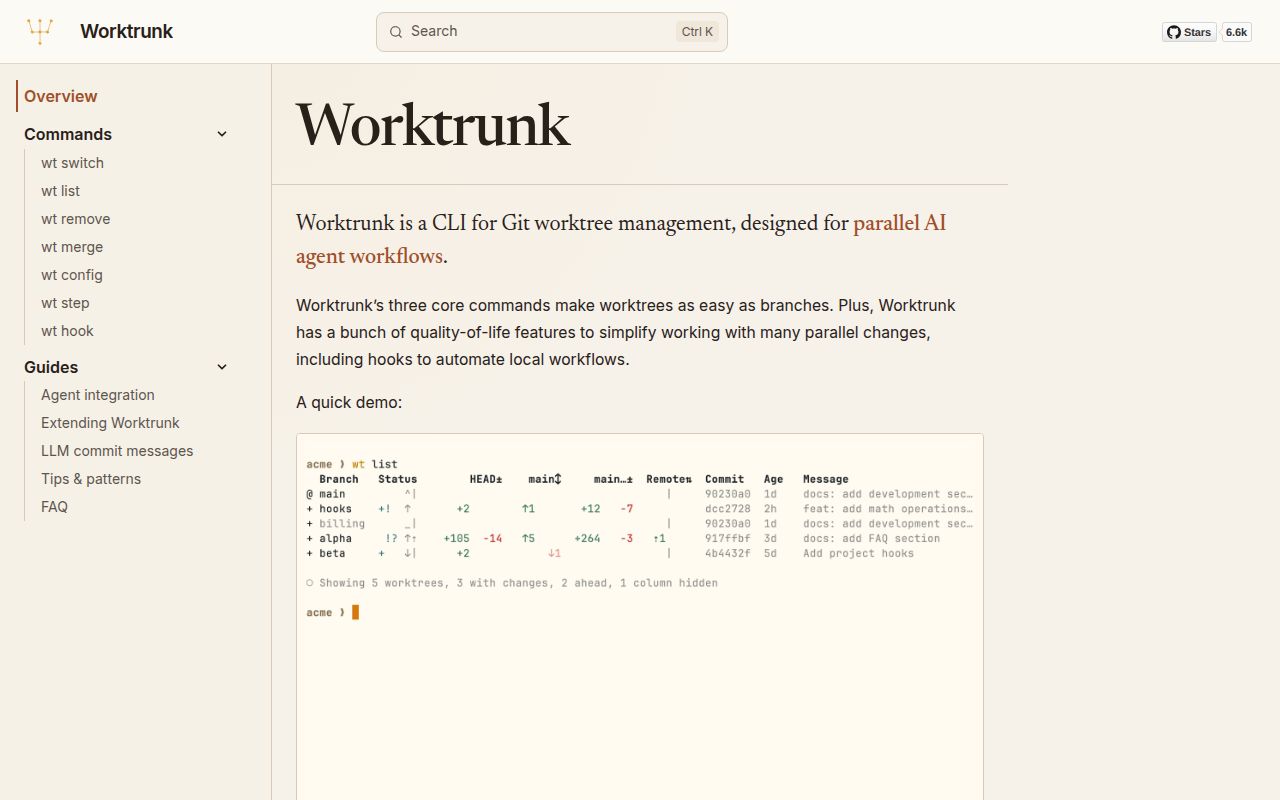Open the LLM commit messages guide

coord(117,451)
